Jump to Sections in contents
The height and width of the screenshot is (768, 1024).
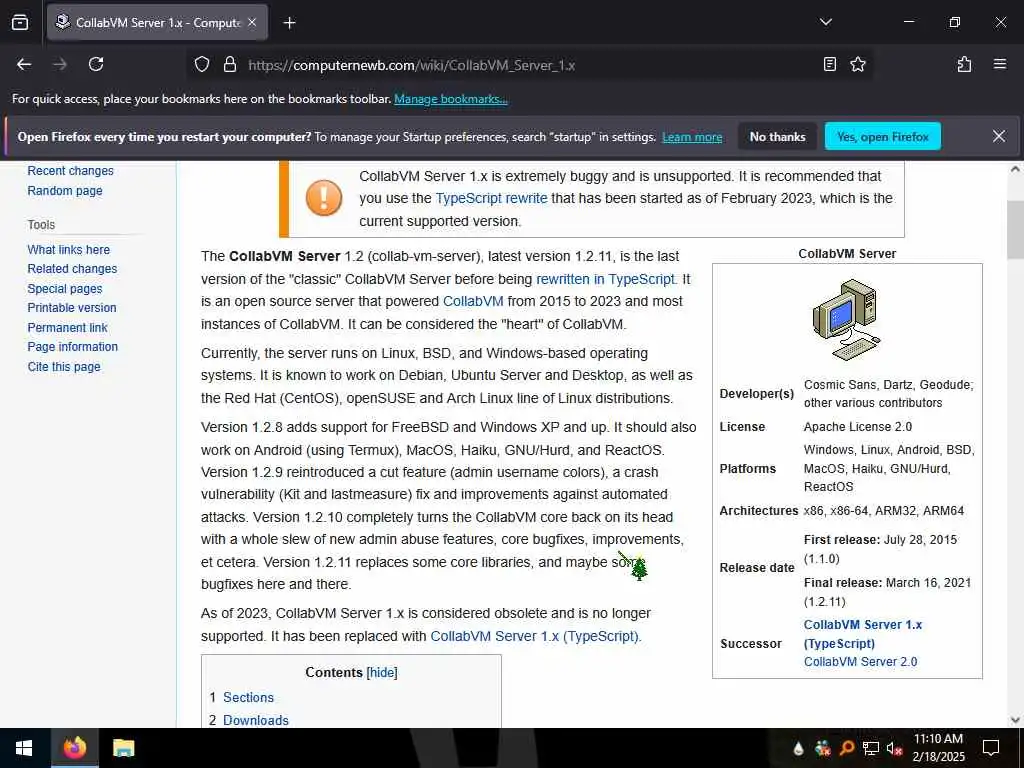coord(248,697)
